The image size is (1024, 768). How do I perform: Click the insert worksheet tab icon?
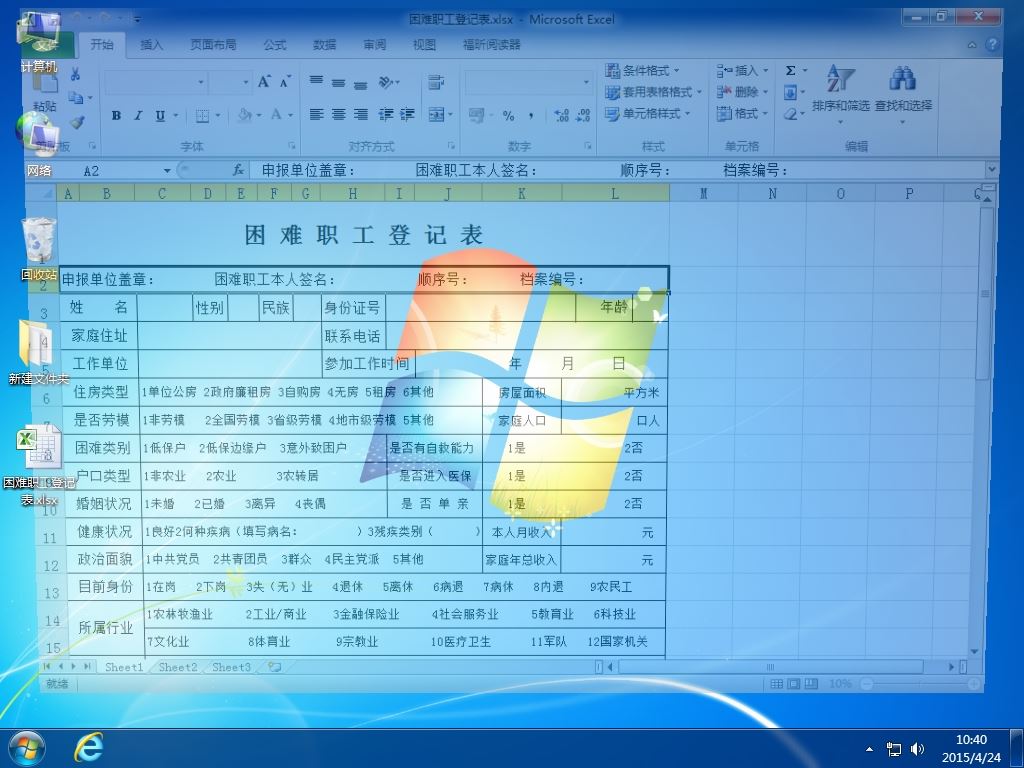click(x=275, y=667)
